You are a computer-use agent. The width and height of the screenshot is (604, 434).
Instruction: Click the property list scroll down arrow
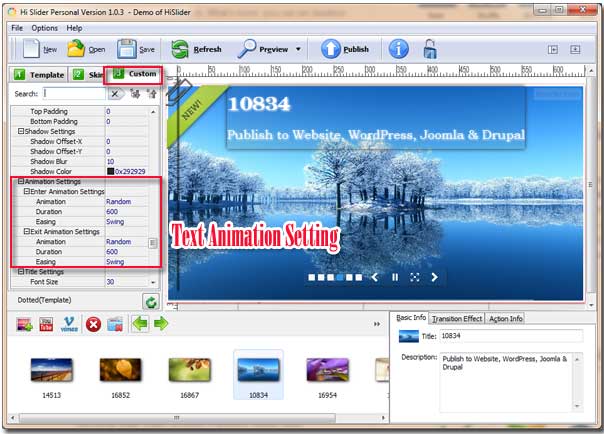pos(153,282)
